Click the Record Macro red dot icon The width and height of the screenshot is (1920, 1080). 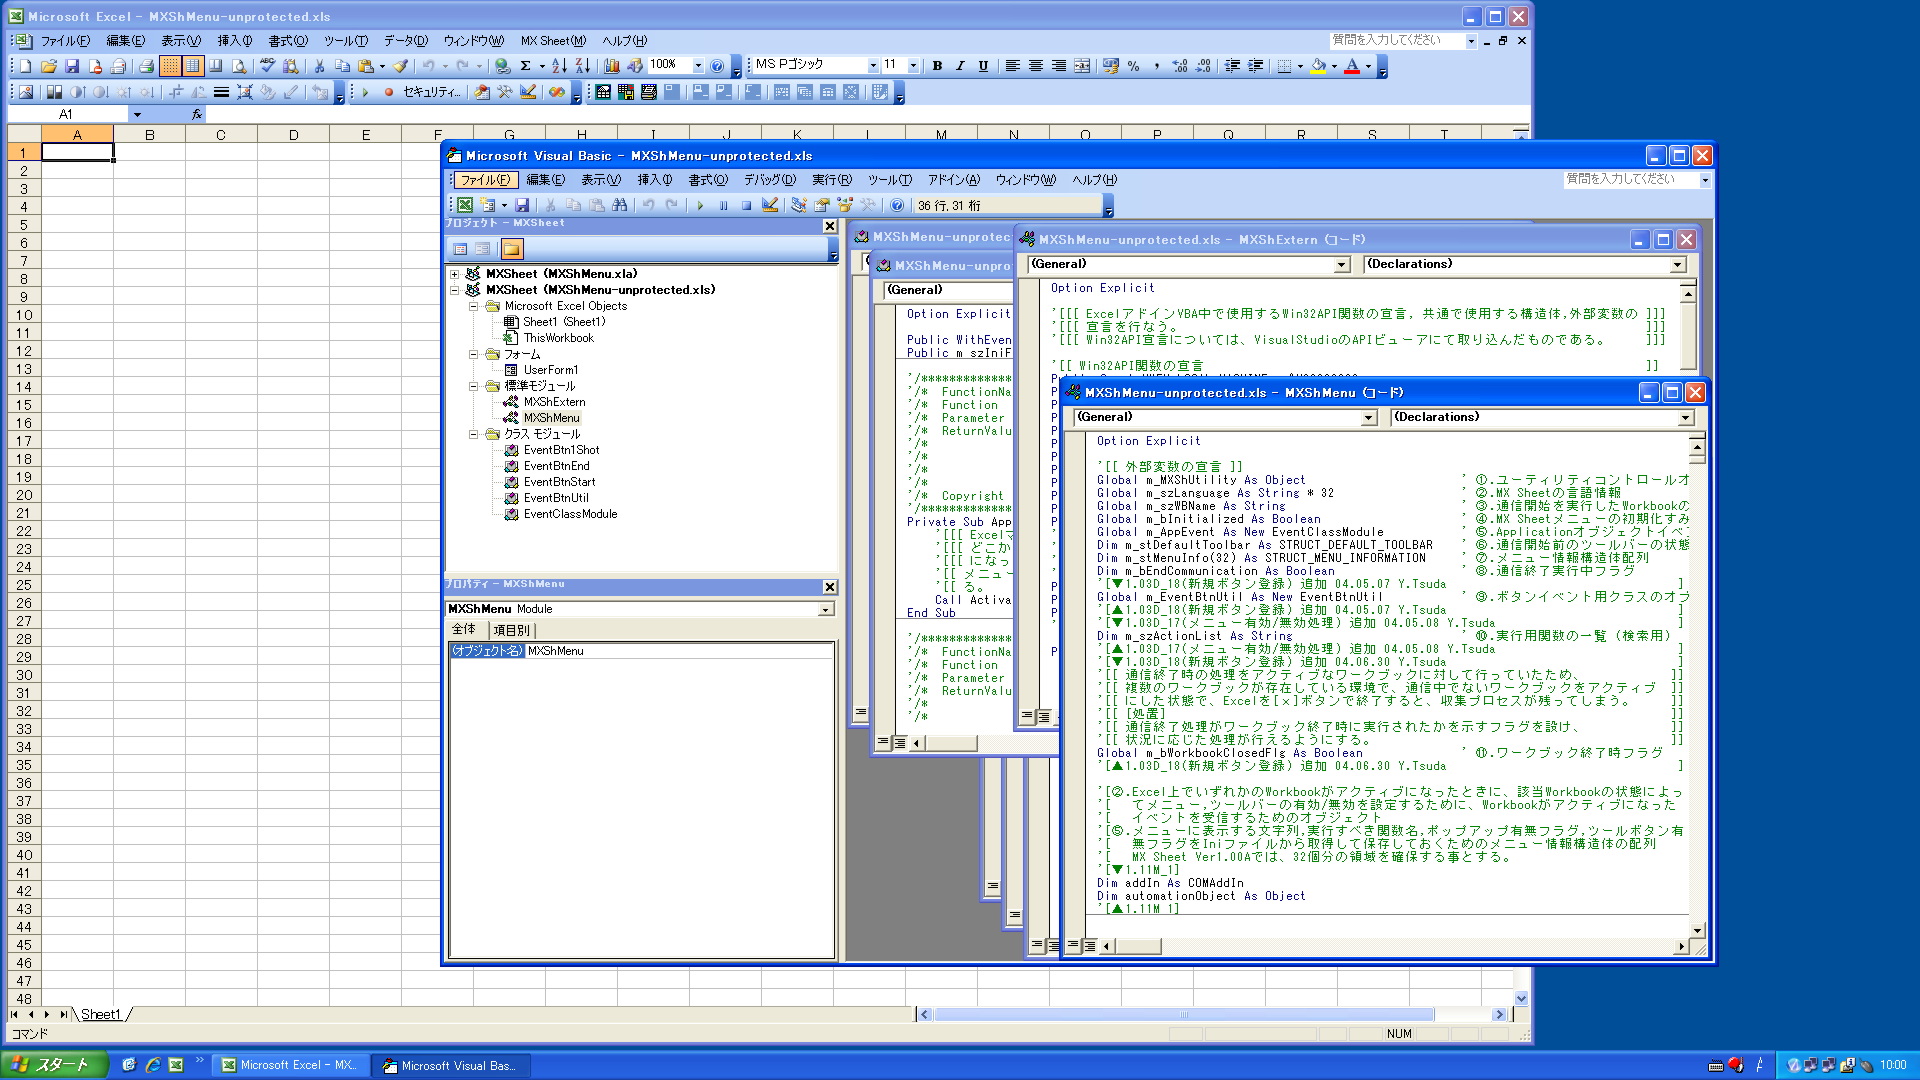[x=389, y=92]
